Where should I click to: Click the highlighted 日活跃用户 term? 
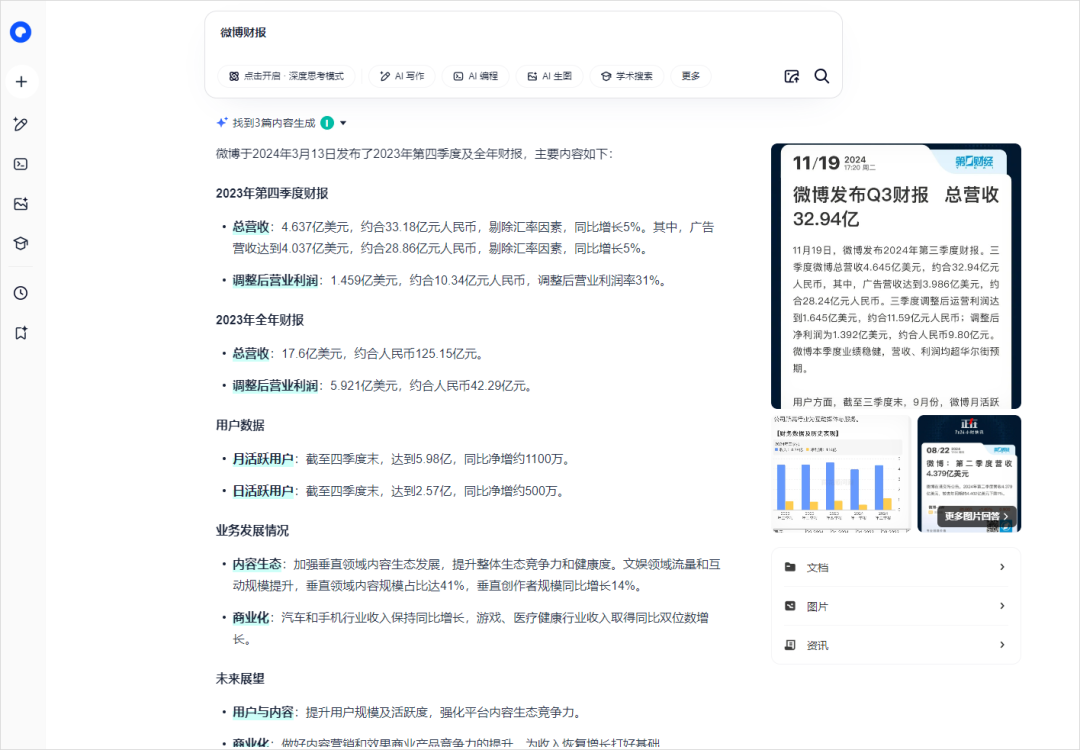[x=263, y=491]
